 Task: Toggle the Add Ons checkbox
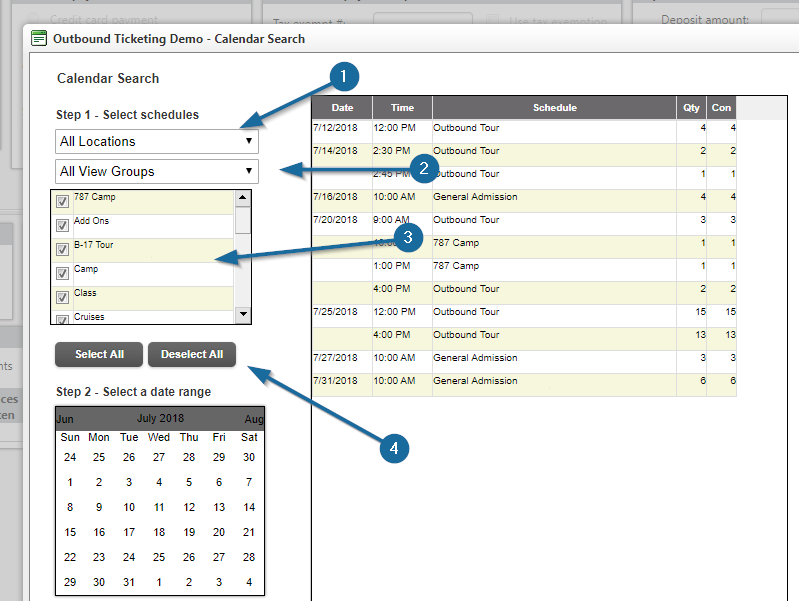tap(62, 225)
